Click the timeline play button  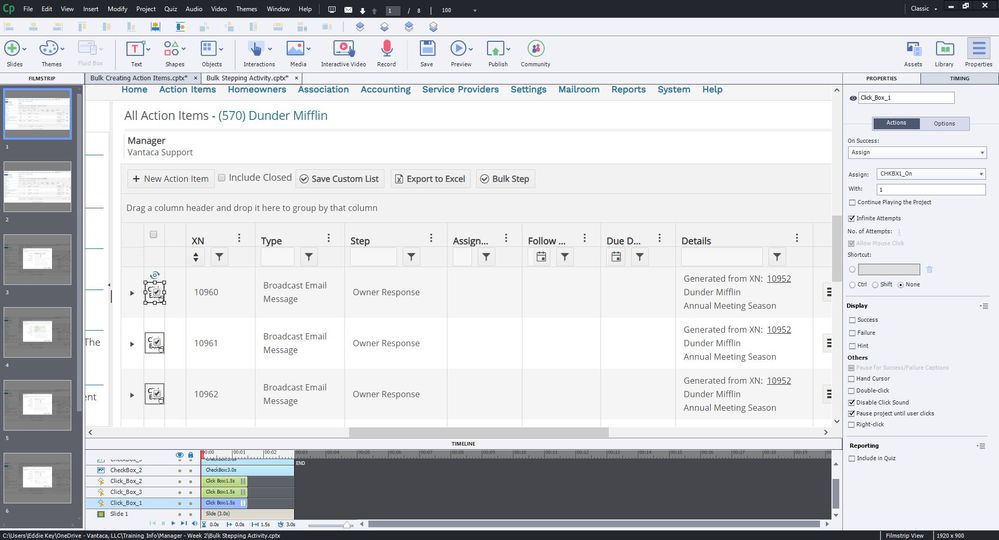click(173, 523)
